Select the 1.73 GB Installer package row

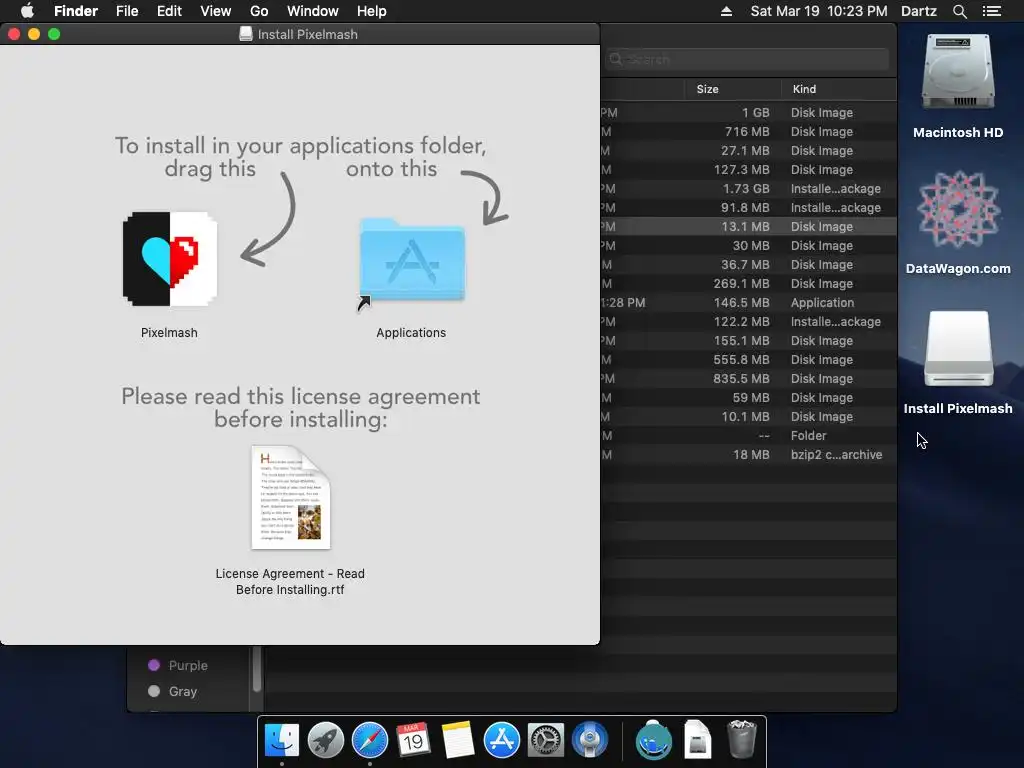[x=748, y=188]
